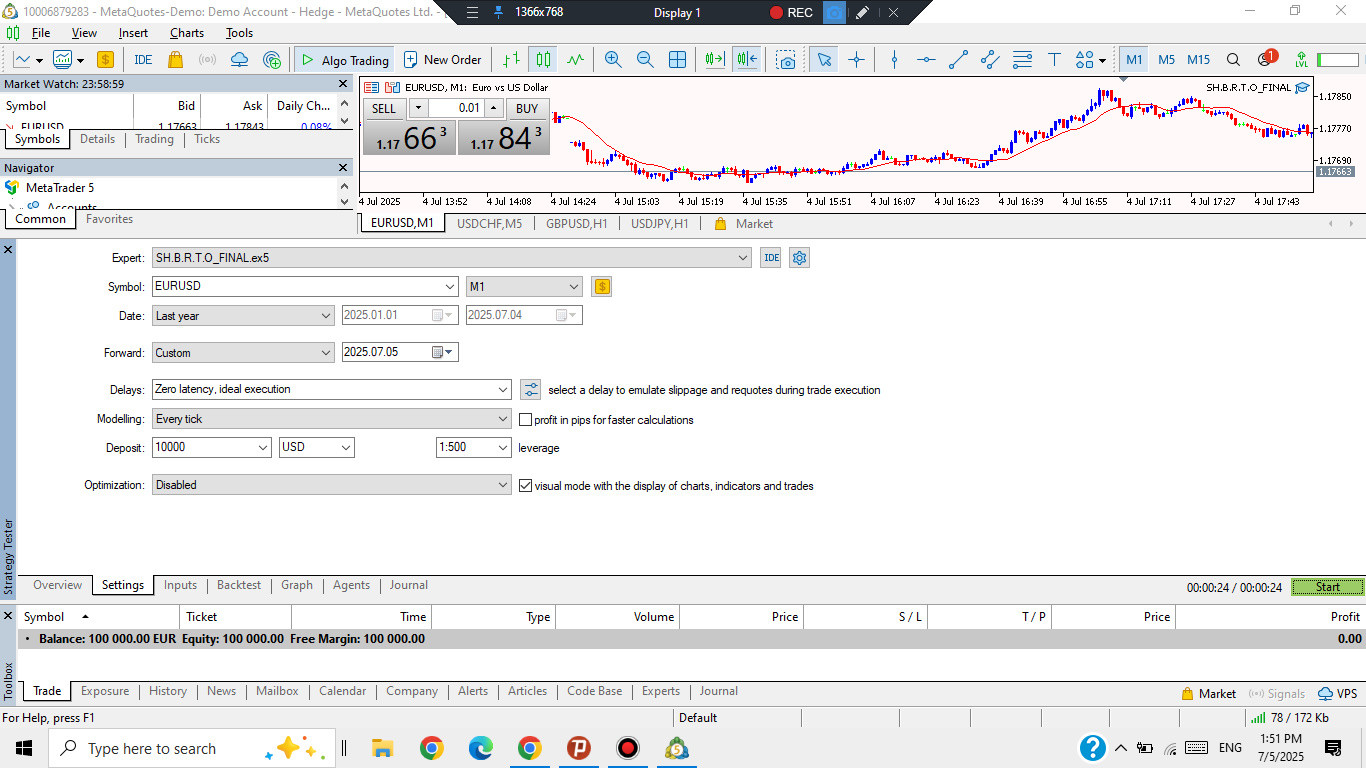Viewport: 1366px width, 768px height.
Task: Toggle Algo Trading on or off
Action: (343, 60)
